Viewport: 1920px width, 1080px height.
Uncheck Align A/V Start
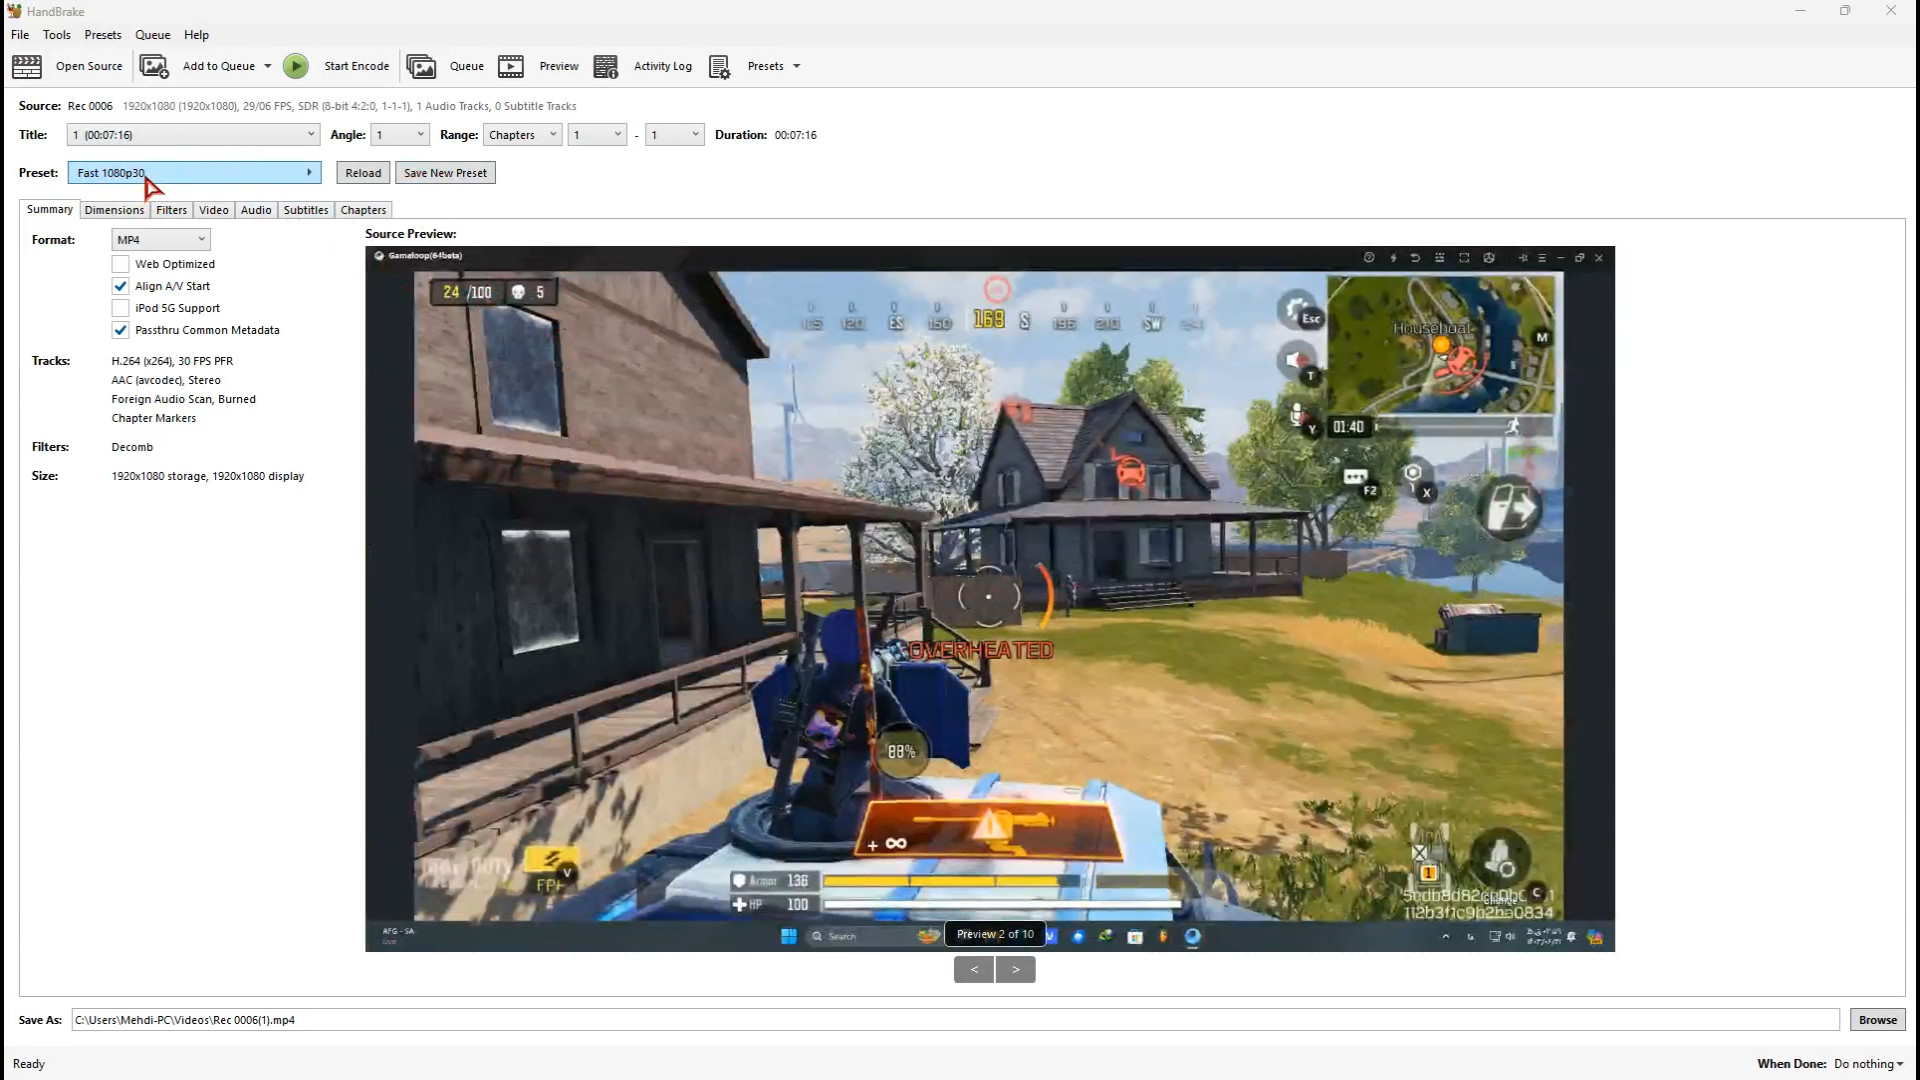[x=121, y=286]
